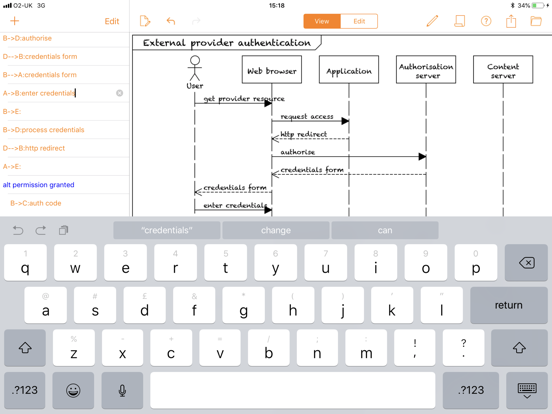
Task: Open the scroll/page theme icon
Action: point(459,21)
